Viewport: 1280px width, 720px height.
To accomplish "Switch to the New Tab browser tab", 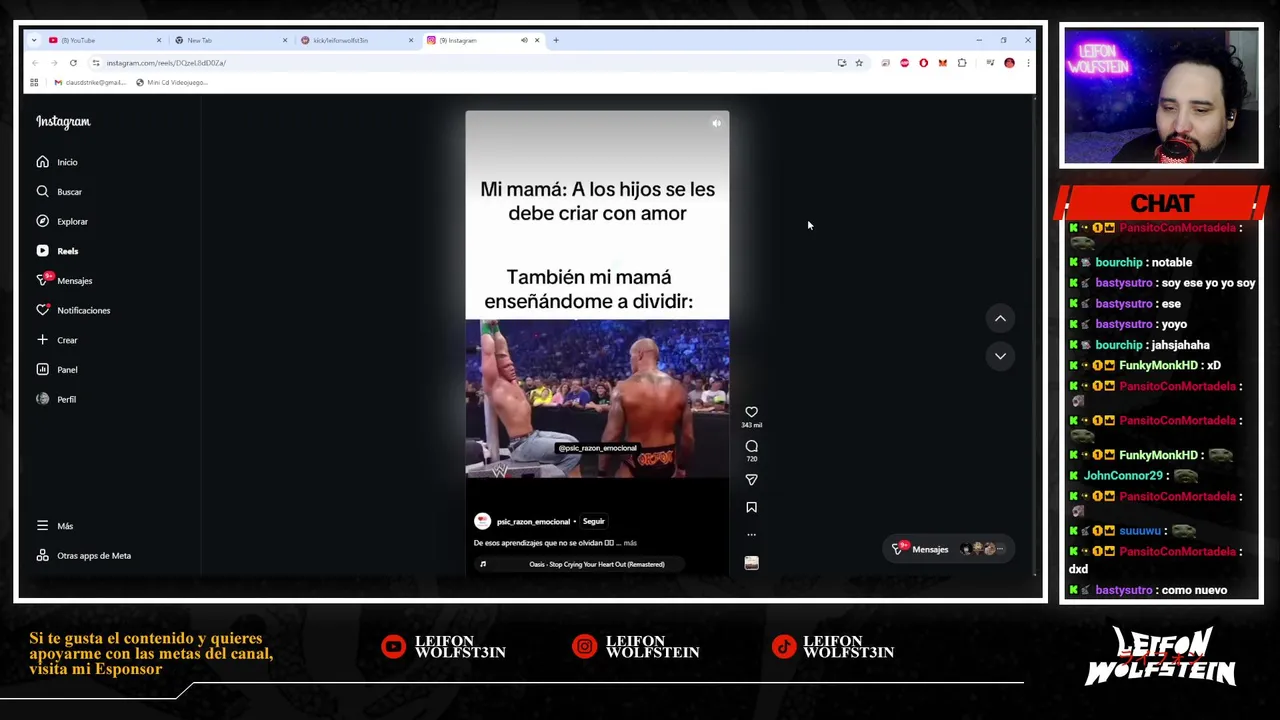I will 230,40.
